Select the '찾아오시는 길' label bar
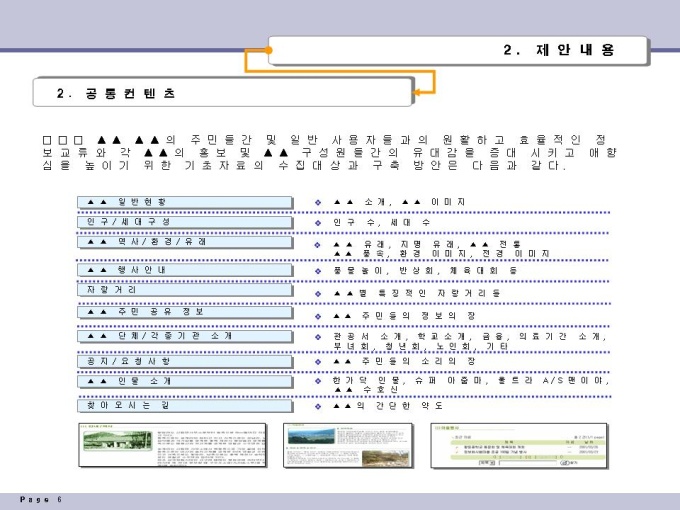Screen dimensions: 680x510 tap(185, 406)
